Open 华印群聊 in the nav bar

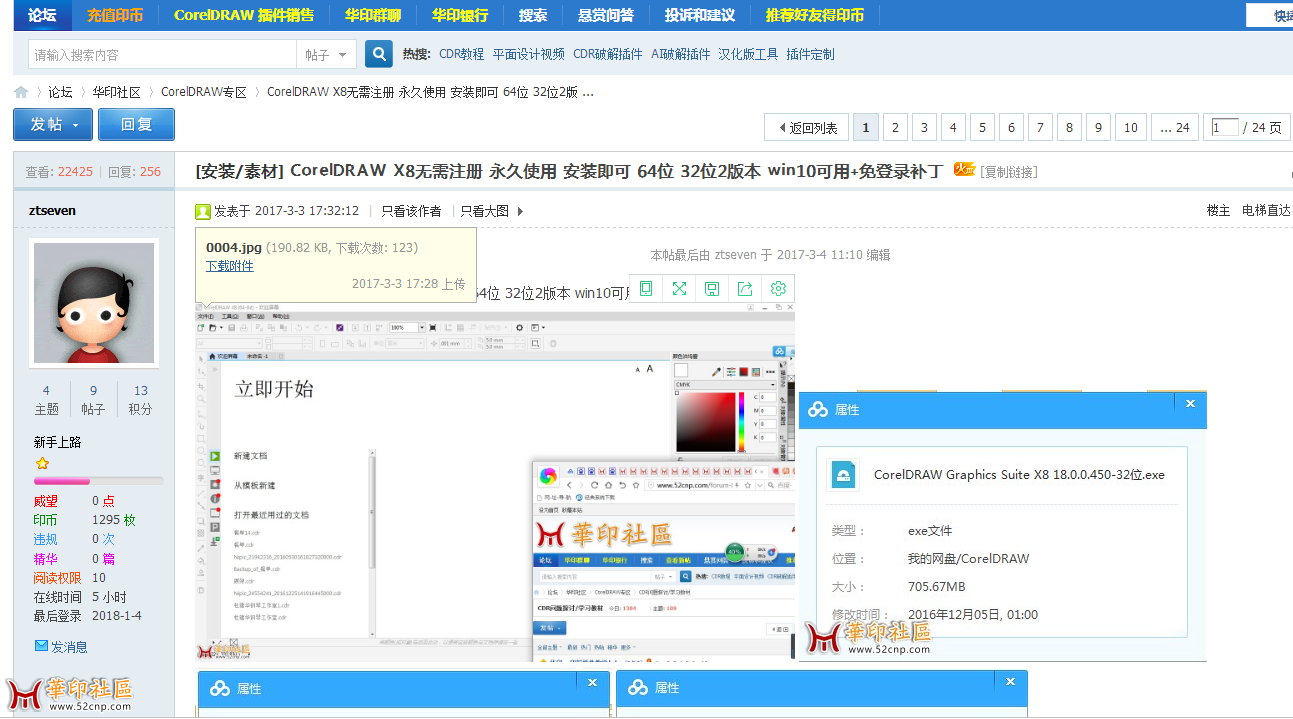click(x=373, y=15)
